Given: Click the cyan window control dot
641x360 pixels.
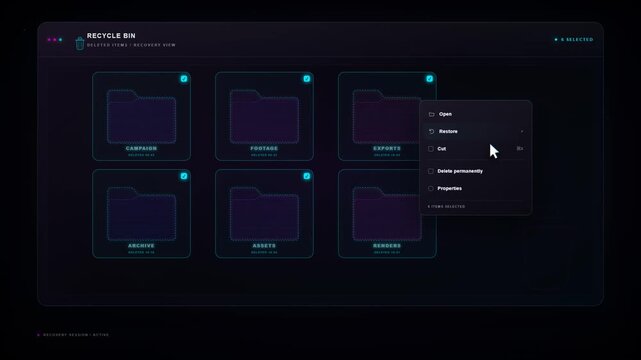Looking at the screenshot, I should pos(61,40).
